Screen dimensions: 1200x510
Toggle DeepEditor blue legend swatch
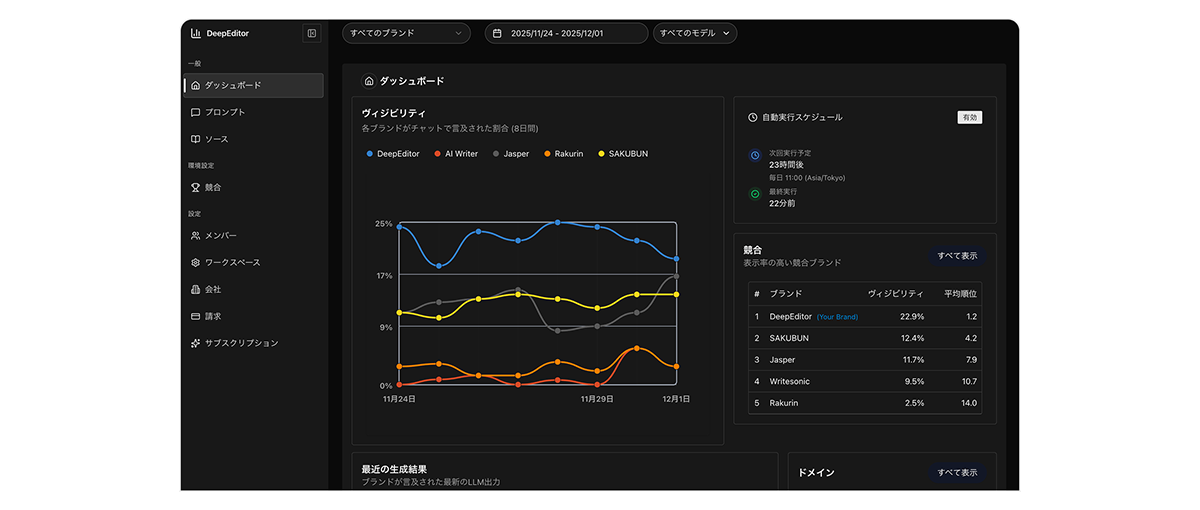(369, 154)
